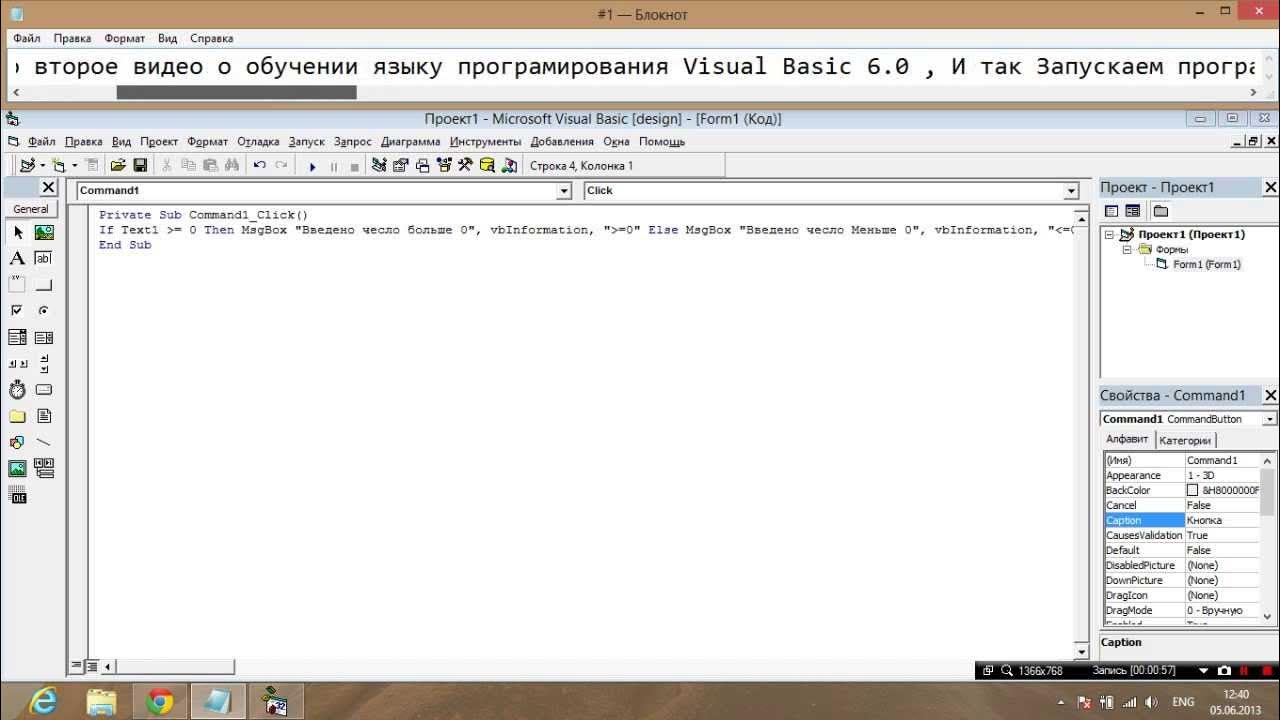Select the Pointer tool in the toolbox
The image size is (1280, 720).
pos(18,232)
